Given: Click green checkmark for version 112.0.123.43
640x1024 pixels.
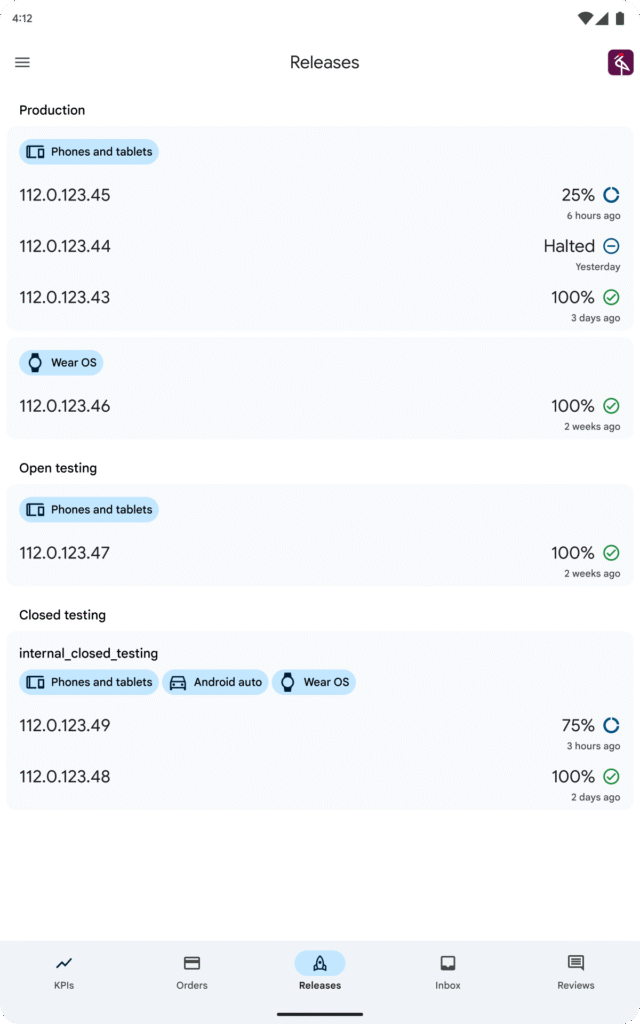Looking at the screenshot, I should [x=611, y=297].
